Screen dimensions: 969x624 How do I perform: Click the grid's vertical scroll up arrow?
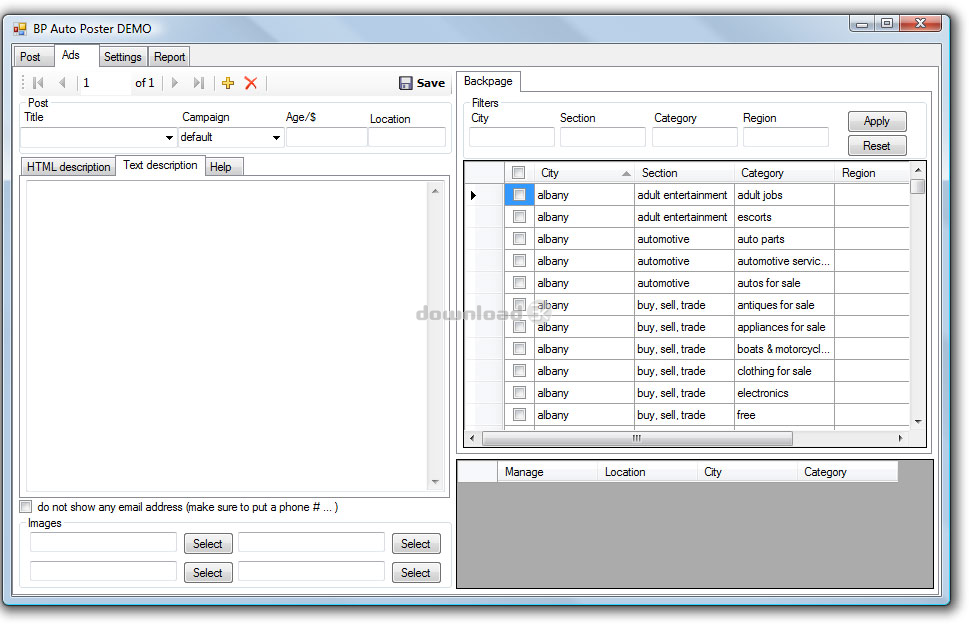(x=918, y=170)
